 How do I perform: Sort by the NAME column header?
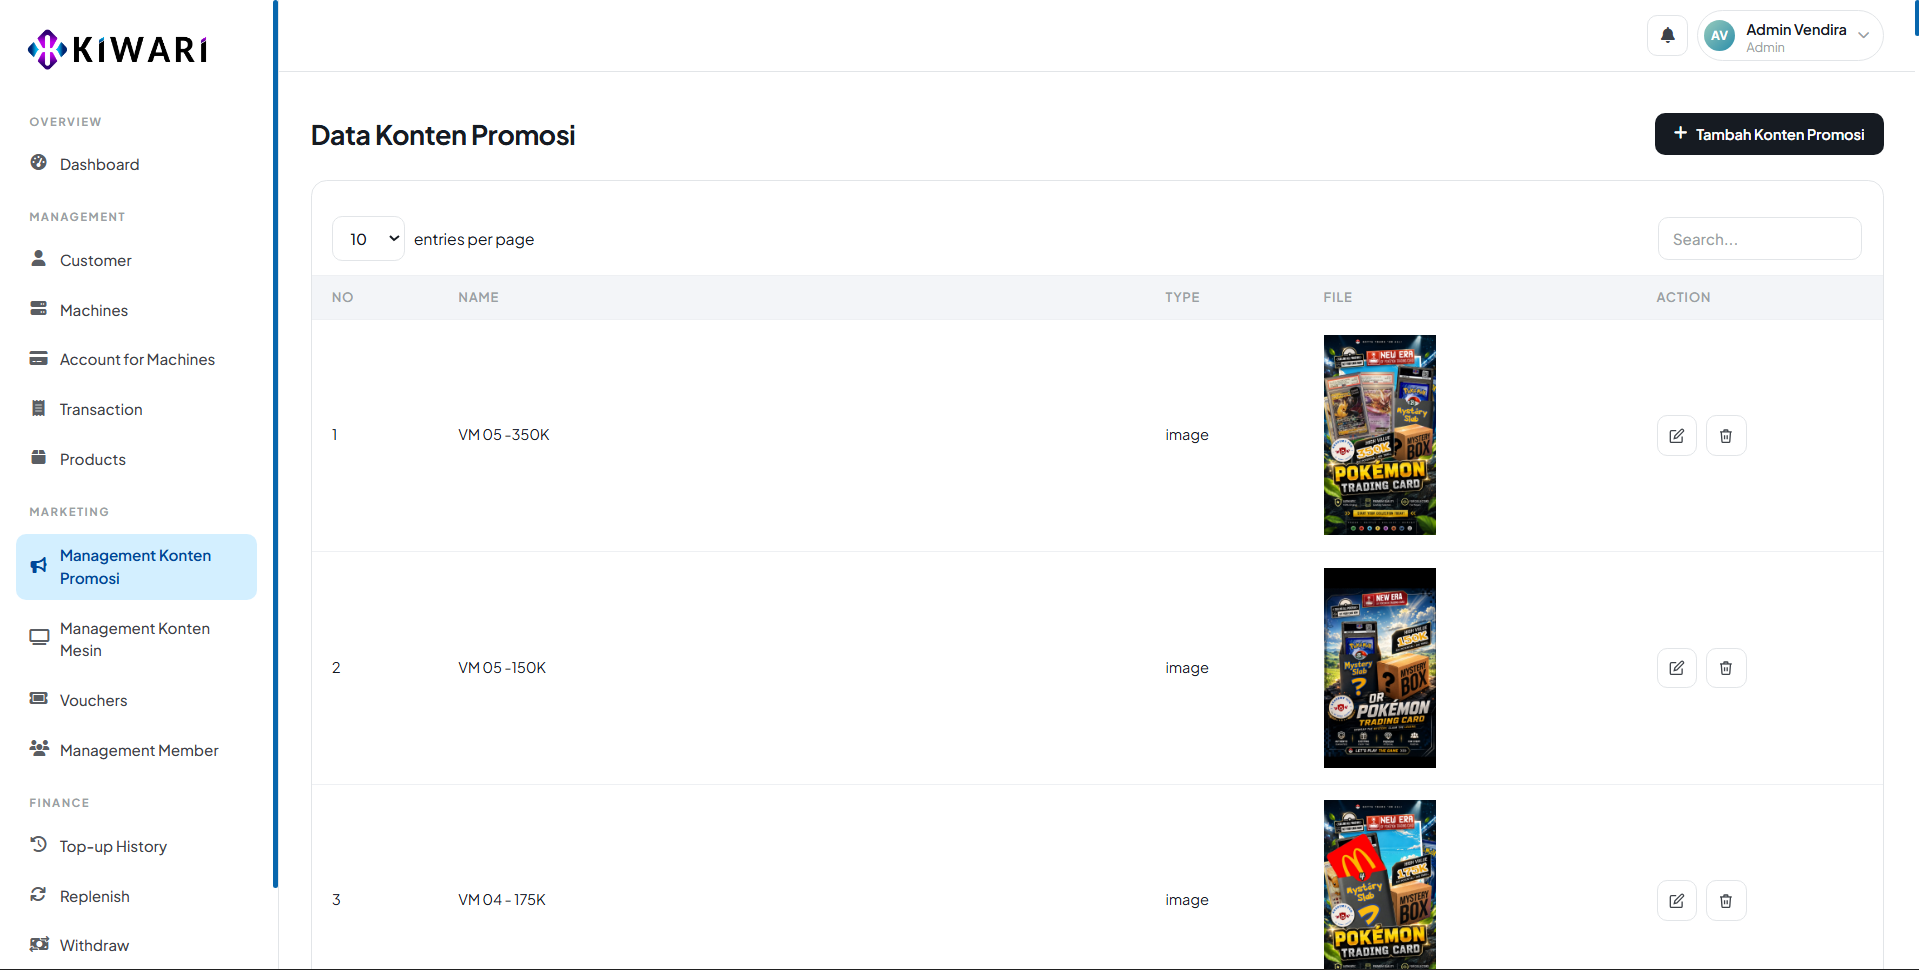coord(478,297)
